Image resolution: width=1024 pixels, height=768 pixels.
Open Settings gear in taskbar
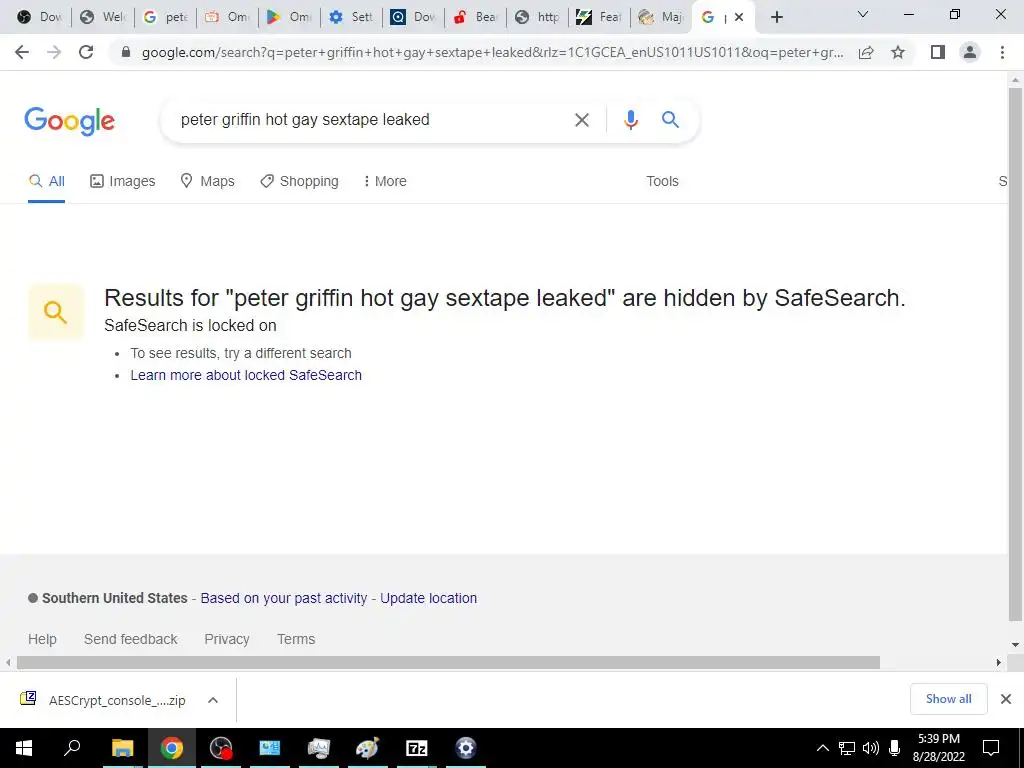[x=466, y=748]
